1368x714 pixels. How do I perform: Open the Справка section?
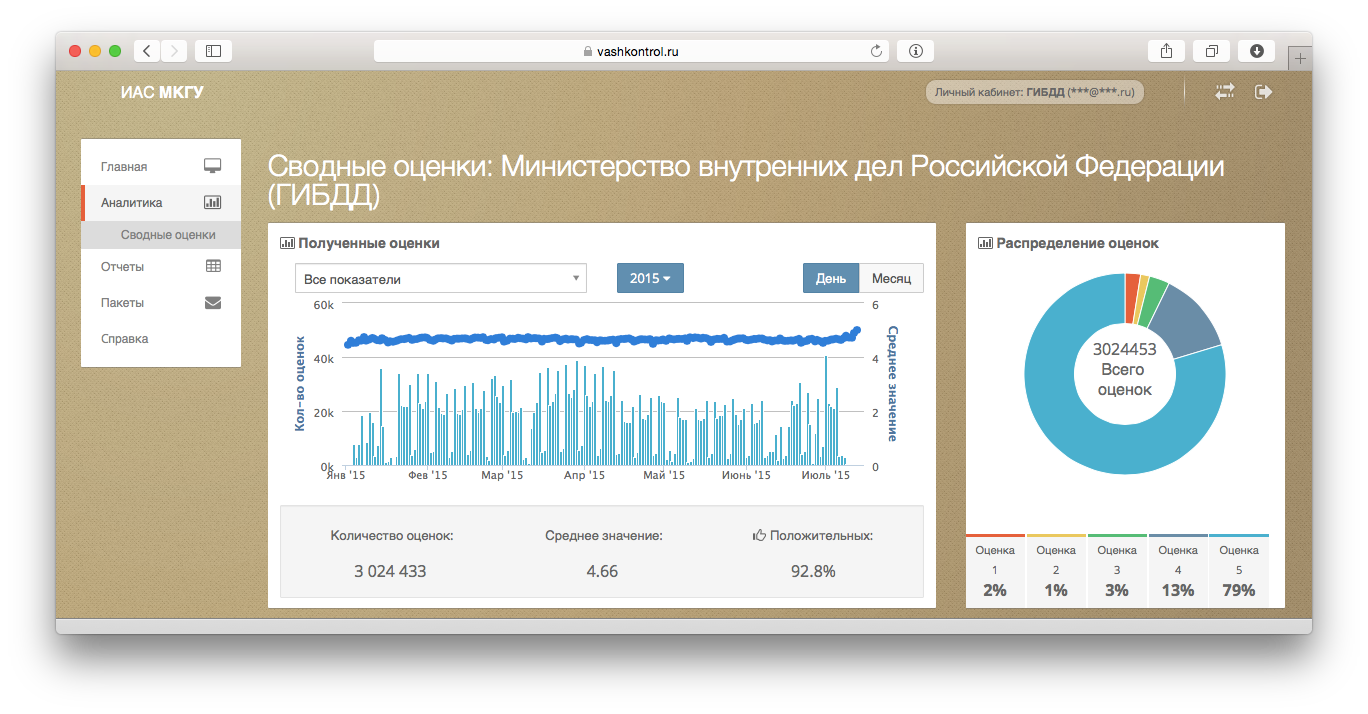click(125, 338)
